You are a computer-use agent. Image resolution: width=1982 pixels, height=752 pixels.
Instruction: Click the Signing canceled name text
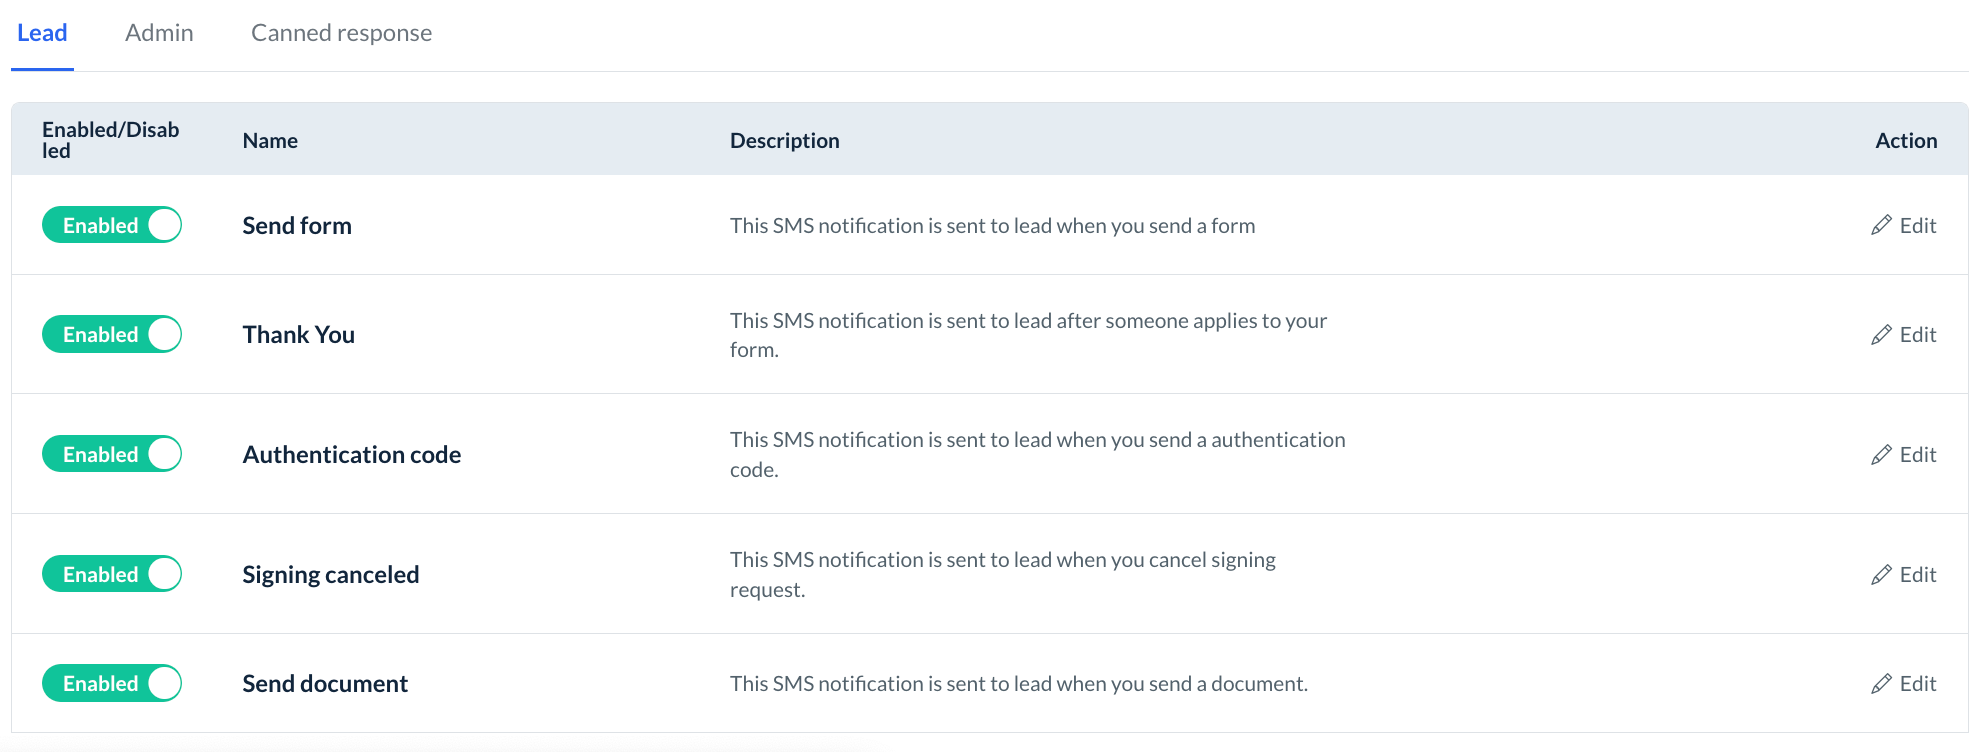tap(330, 575)
